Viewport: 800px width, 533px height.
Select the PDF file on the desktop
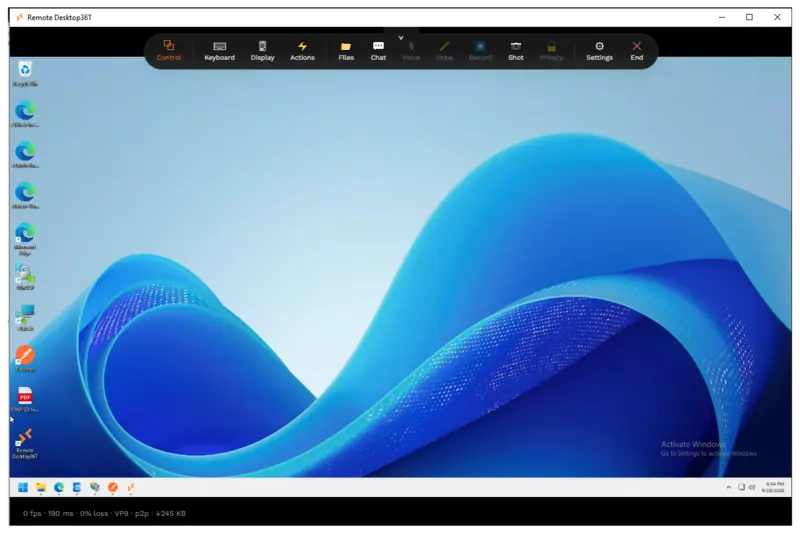(25, 399)
